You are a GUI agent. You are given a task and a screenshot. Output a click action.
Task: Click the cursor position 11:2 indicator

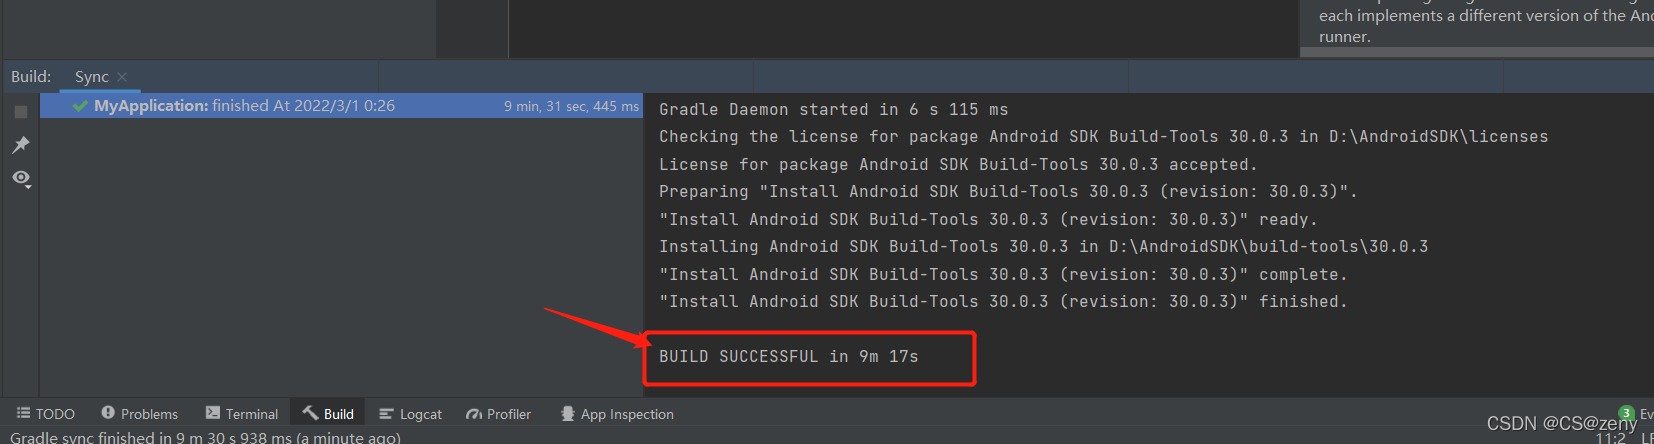pos(1610,438)
